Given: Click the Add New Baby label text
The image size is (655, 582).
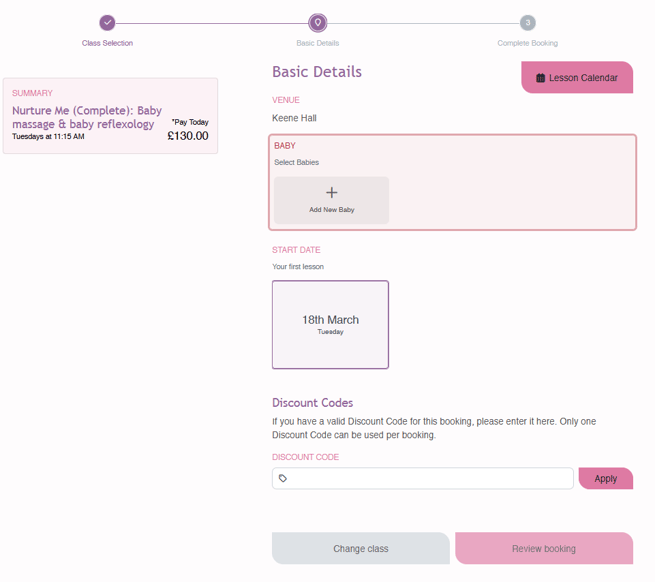Looking at the screenshot, I should click(331, 210).
